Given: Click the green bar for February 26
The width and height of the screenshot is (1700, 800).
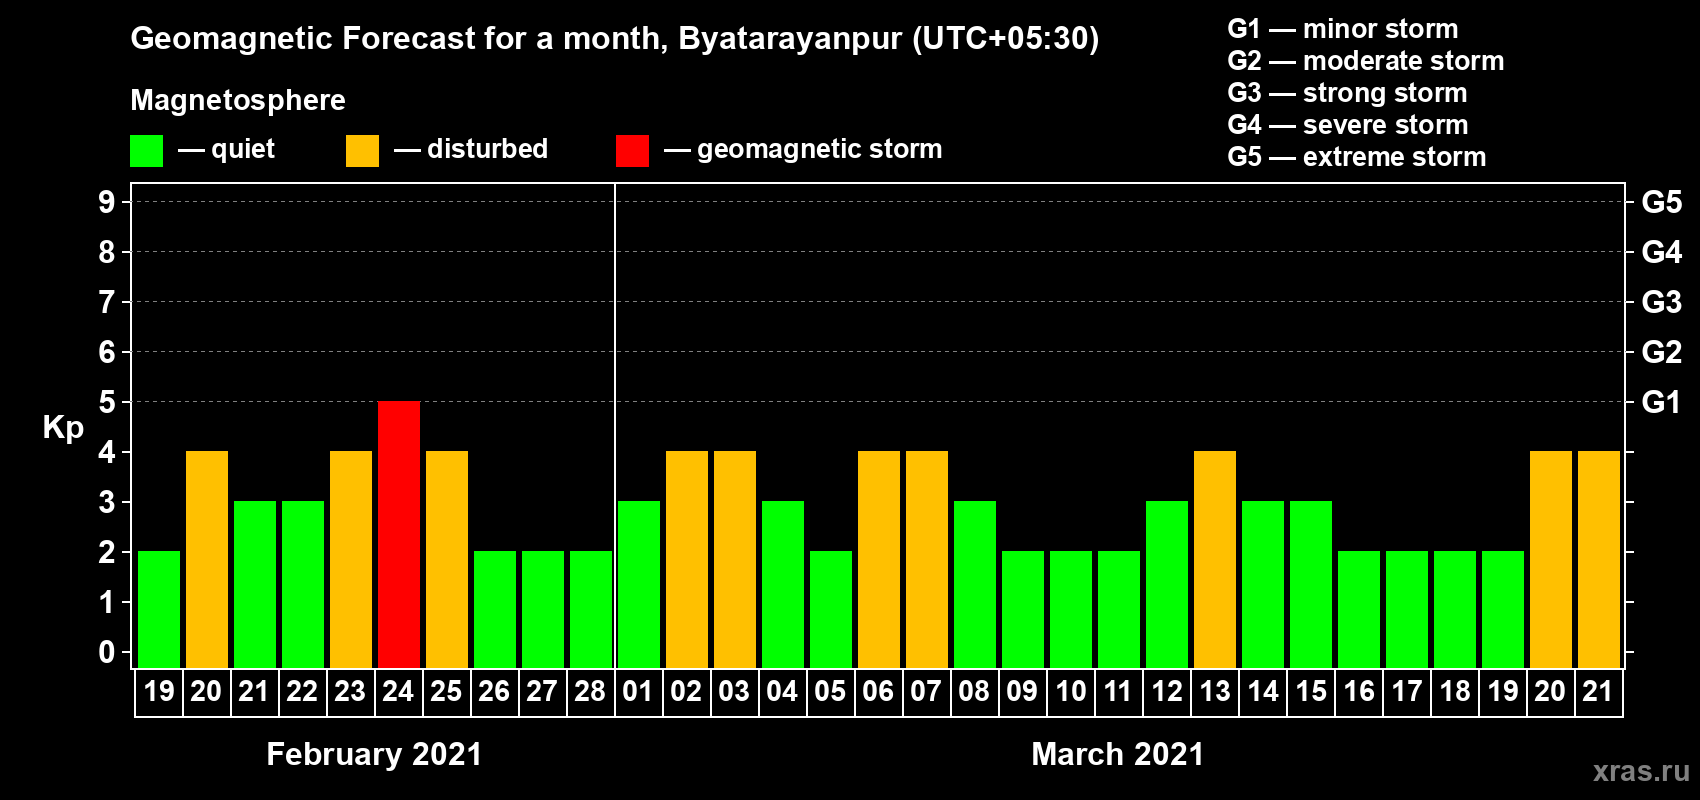Looking at the screenshot, I should click(495, 609).
